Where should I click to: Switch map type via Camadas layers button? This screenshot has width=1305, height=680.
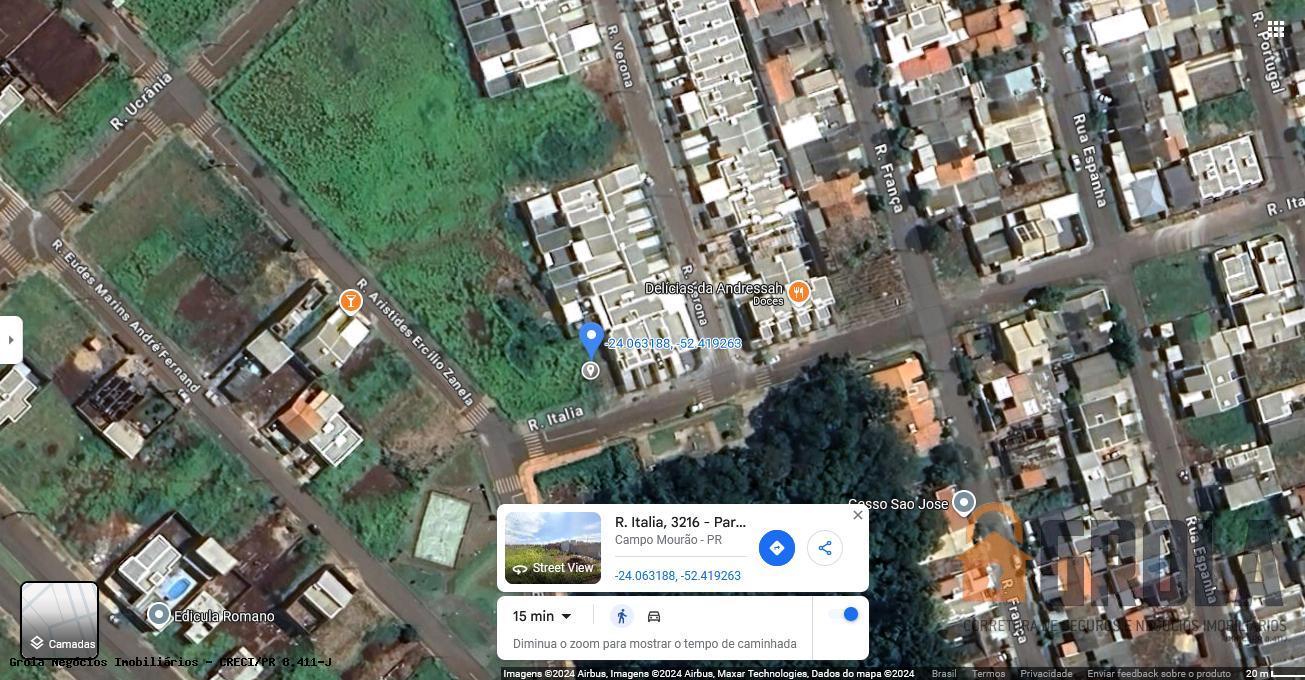(x=60, y=621)
